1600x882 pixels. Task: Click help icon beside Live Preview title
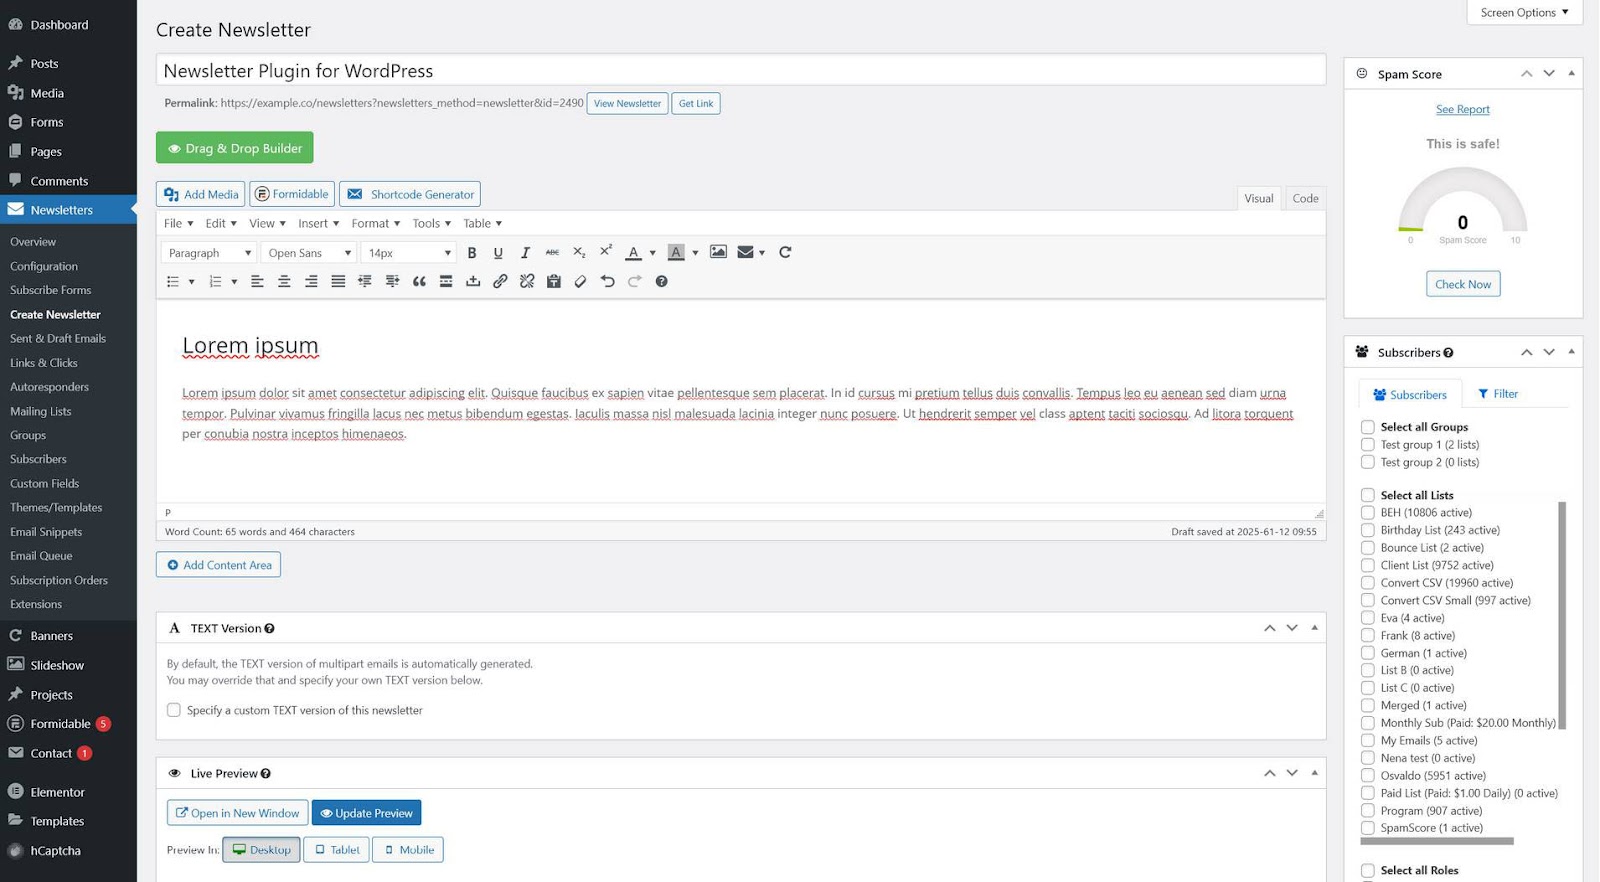tap(266, 774)
